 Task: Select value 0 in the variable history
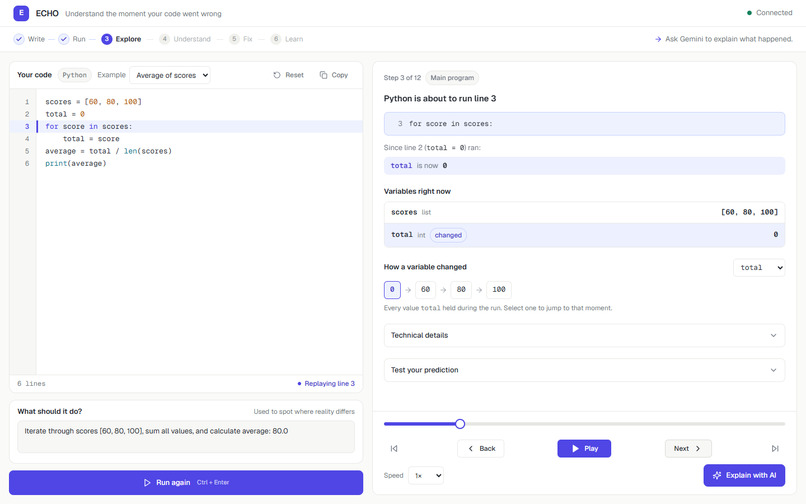pos(392,290)
